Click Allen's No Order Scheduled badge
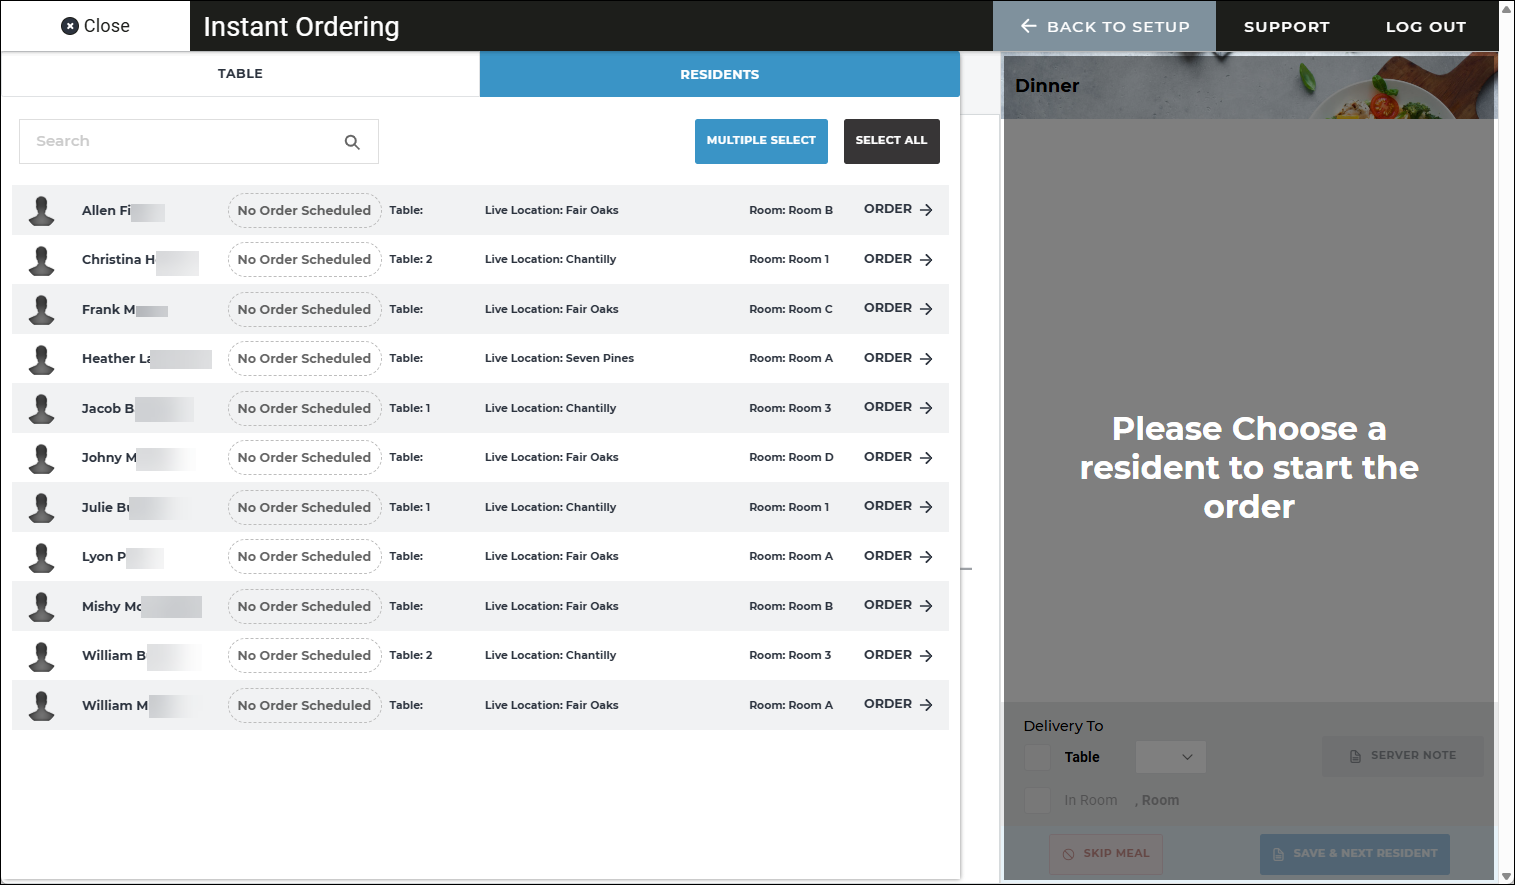The image size is (1515, 885). (x=304, y=210)
